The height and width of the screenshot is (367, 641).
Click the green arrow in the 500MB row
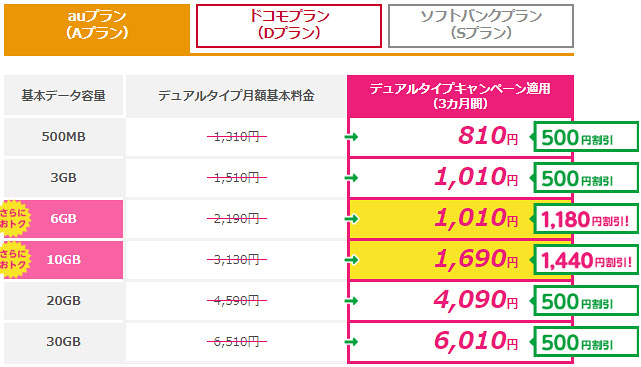(351, 137)
